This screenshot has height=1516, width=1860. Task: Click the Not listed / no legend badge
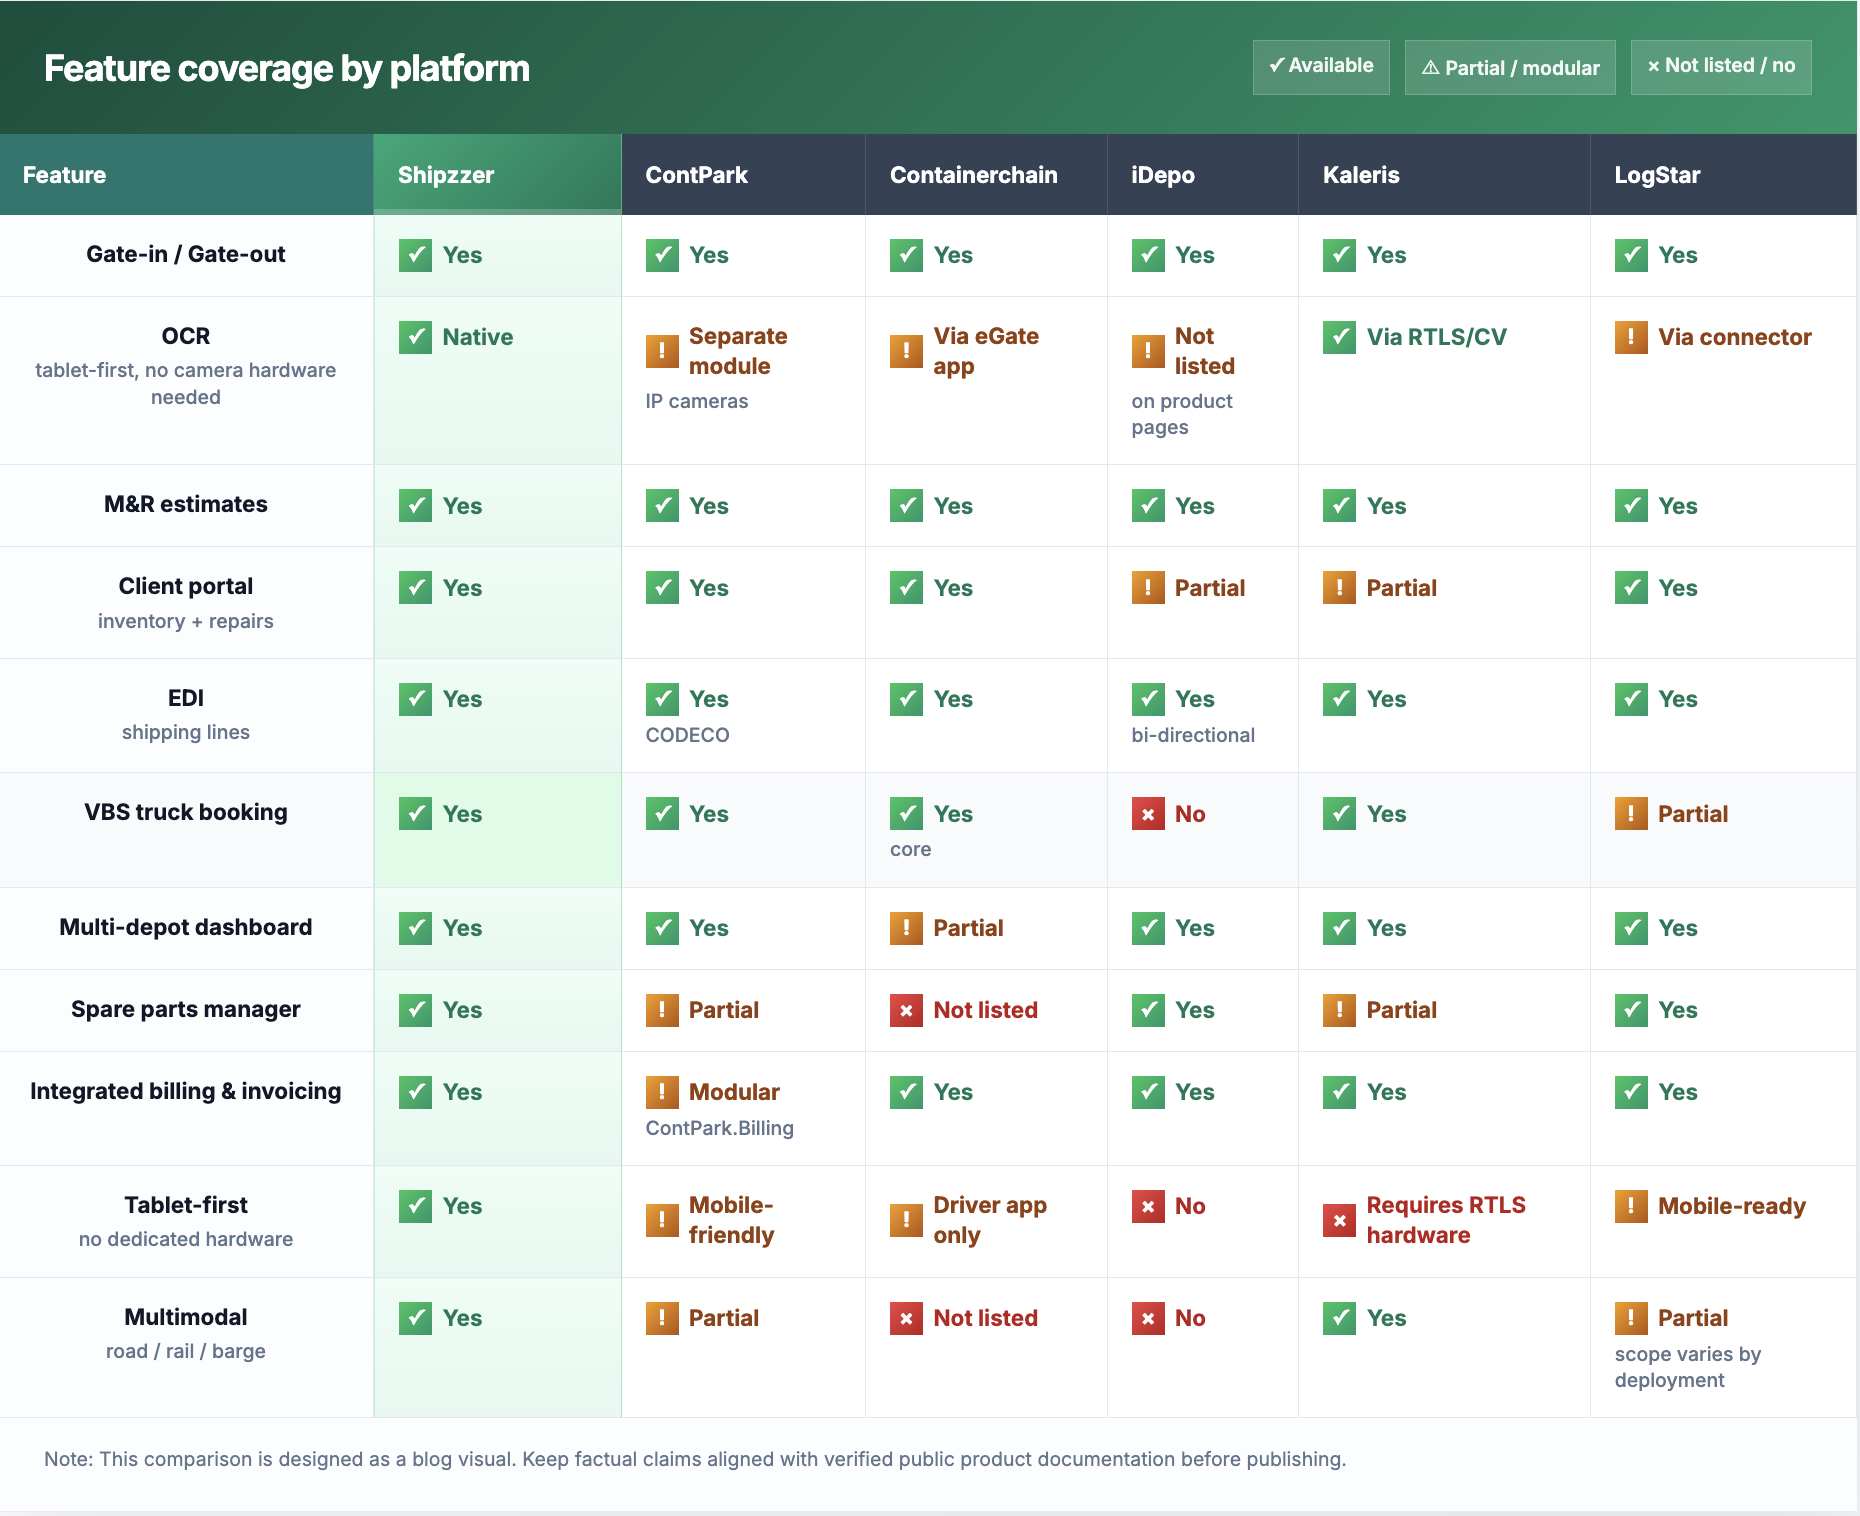tap(1721, 67)
